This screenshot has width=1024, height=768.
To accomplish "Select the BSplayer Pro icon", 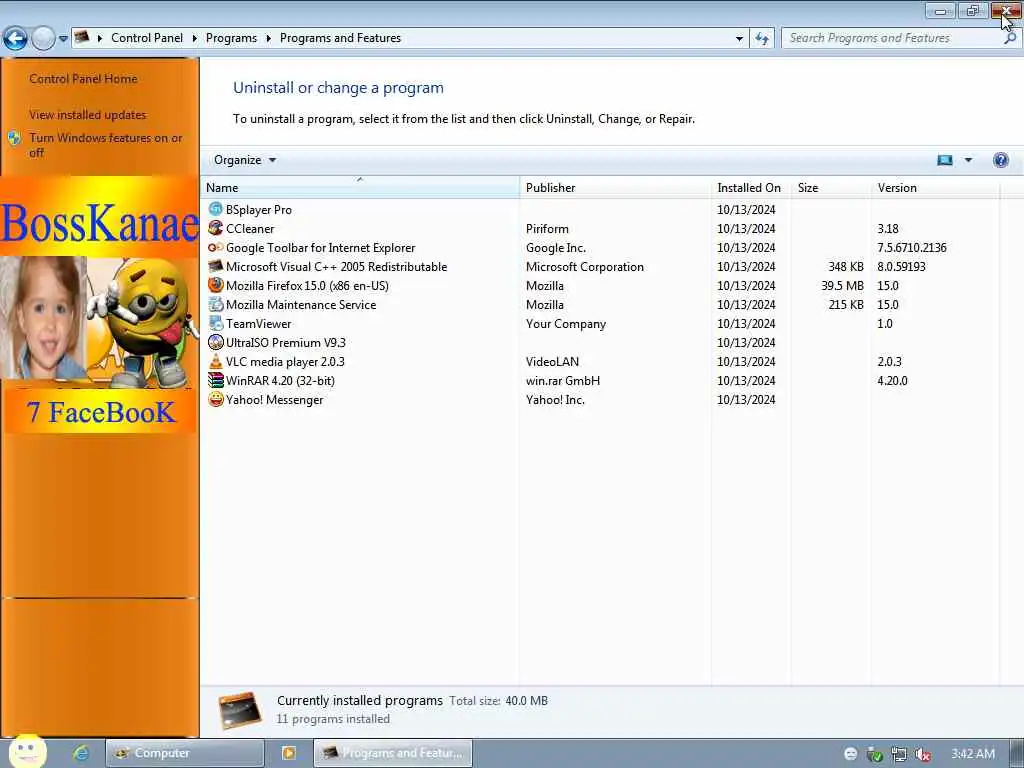I will (x=216, y=209).
